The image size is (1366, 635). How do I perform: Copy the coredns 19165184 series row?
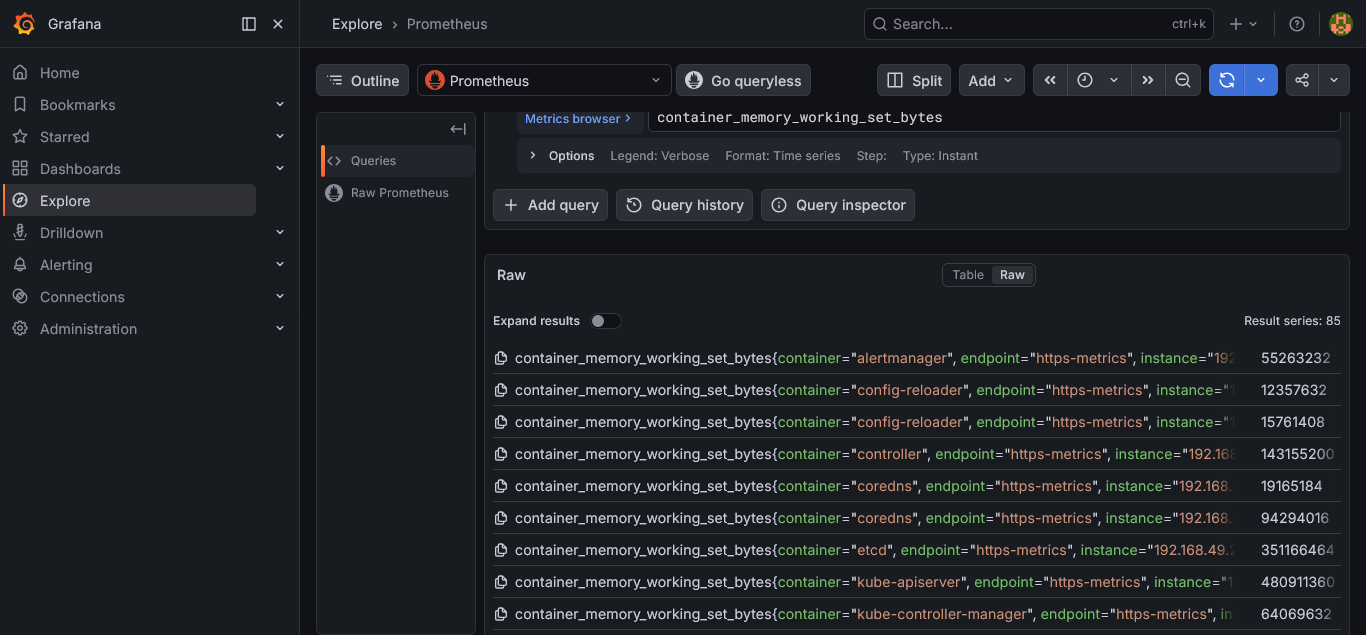click(x=502, y=486)
